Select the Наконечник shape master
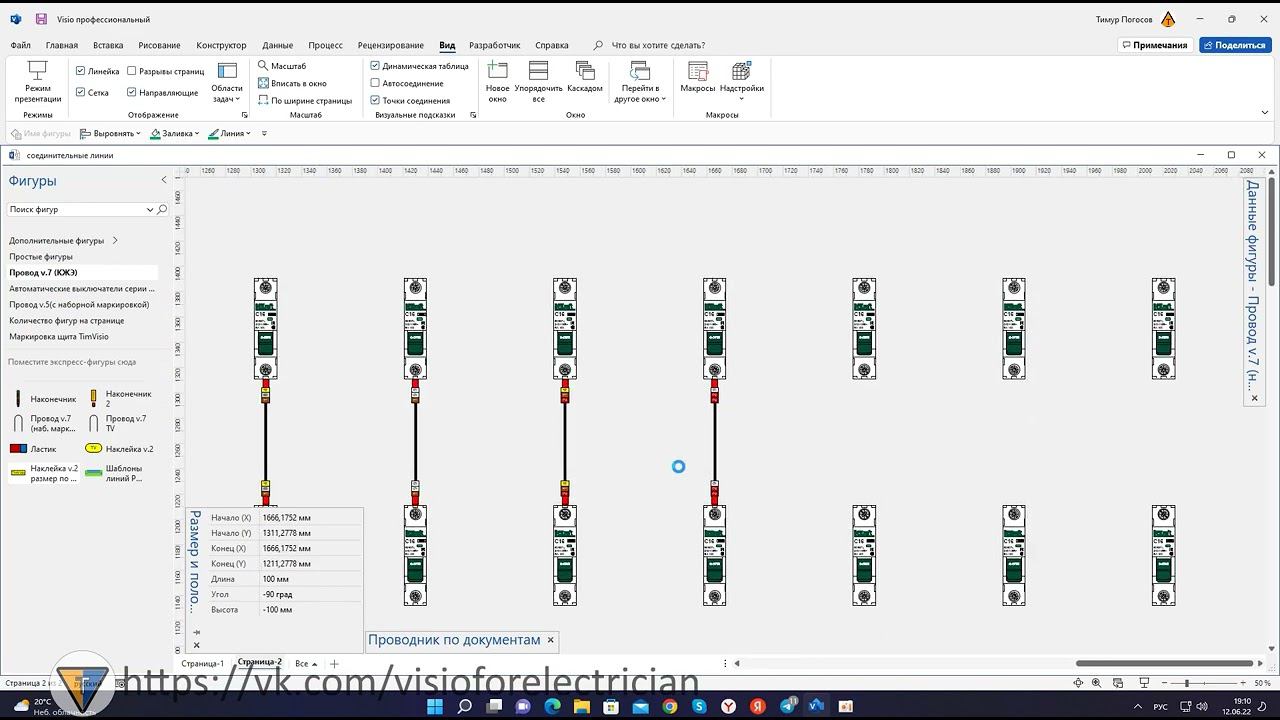 [x=45, y=398]
